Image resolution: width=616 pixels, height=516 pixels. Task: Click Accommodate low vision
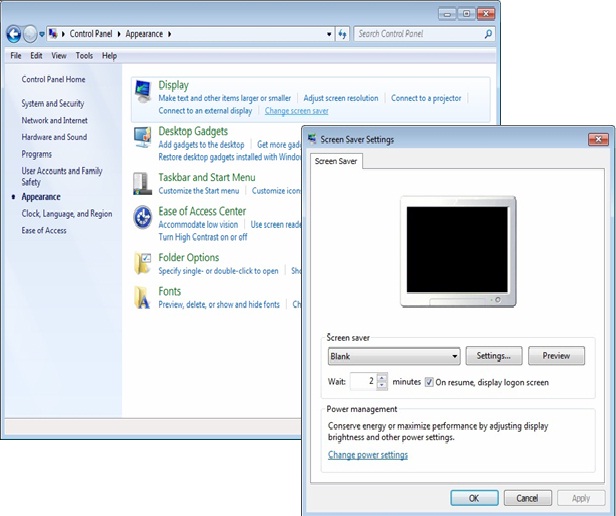click(198, 225)
